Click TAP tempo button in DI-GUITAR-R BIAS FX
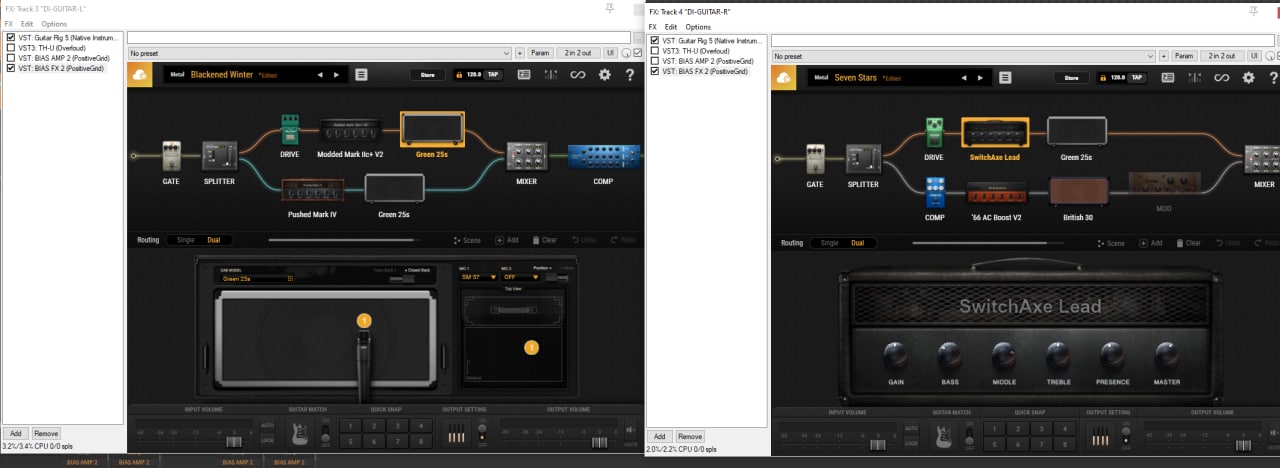The image size is (1280, 468). (x=1137, y=77)
